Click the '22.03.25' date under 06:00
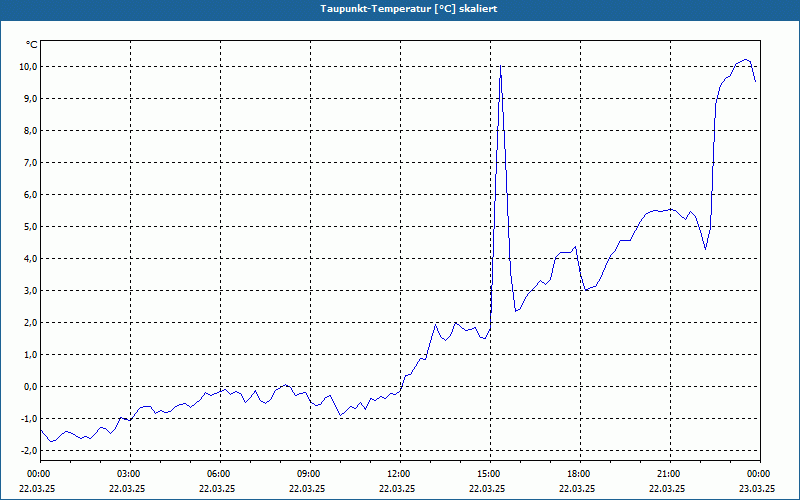This screenshot has height=500, width=800. (217, 488)
